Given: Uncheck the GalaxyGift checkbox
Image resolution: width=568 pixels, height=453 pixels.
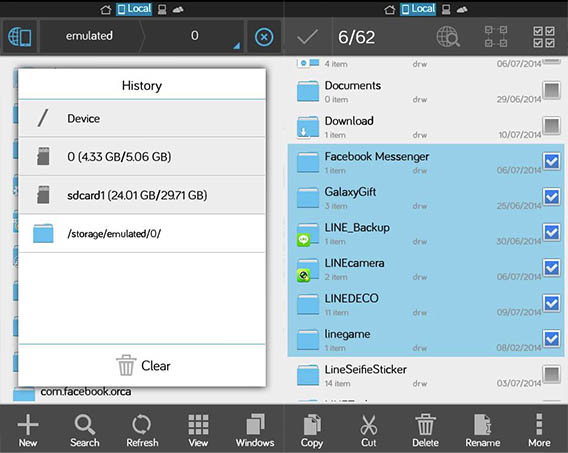Looking at the screenshot, I should [x=551, y=197].
